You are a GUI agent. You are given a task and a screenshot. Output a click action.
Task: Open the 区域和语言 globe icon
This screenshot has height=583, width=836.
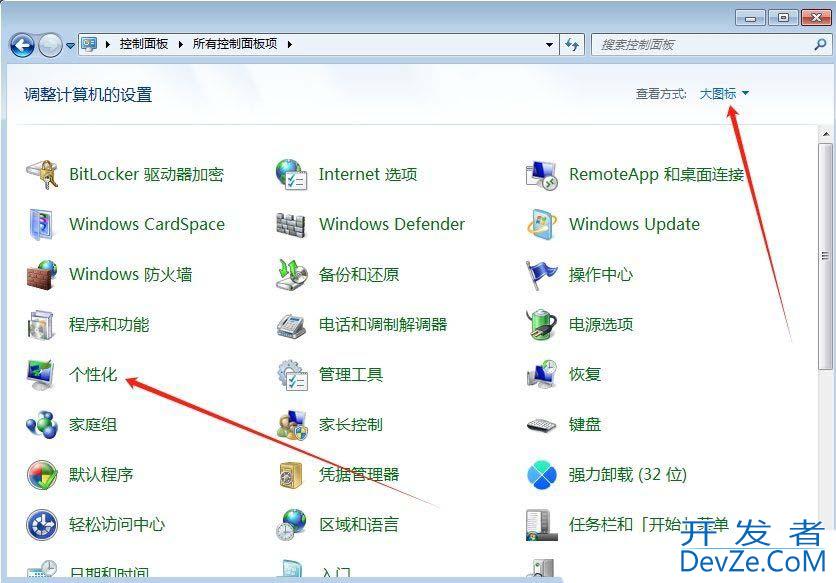click(x=291, y=525)
